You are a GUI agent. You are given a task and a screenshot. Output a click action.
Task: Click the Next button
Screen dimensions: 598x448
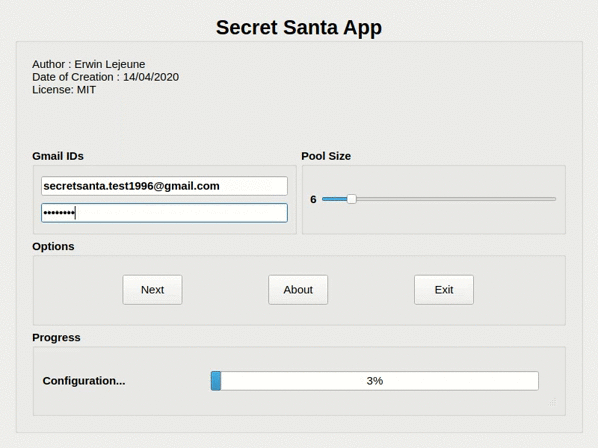(152, 290)
